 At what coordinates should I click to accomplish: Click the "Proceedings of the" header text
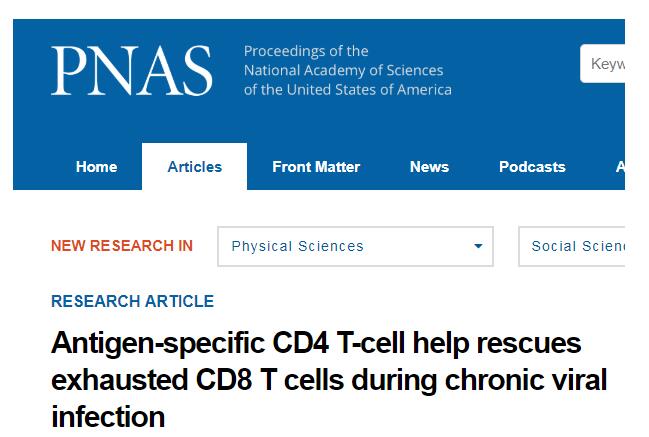pyautogui.click(x=306, y=51)
